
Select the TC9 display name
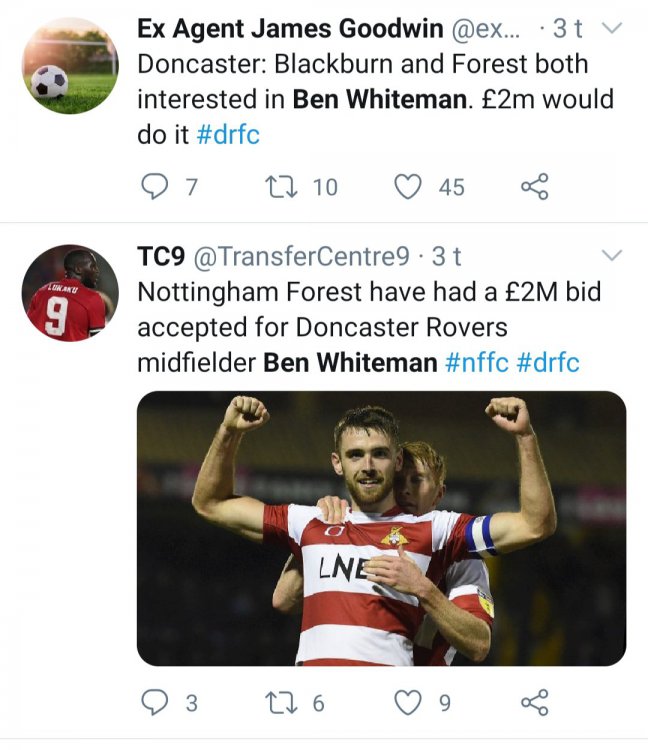click(x=160, y=257)
